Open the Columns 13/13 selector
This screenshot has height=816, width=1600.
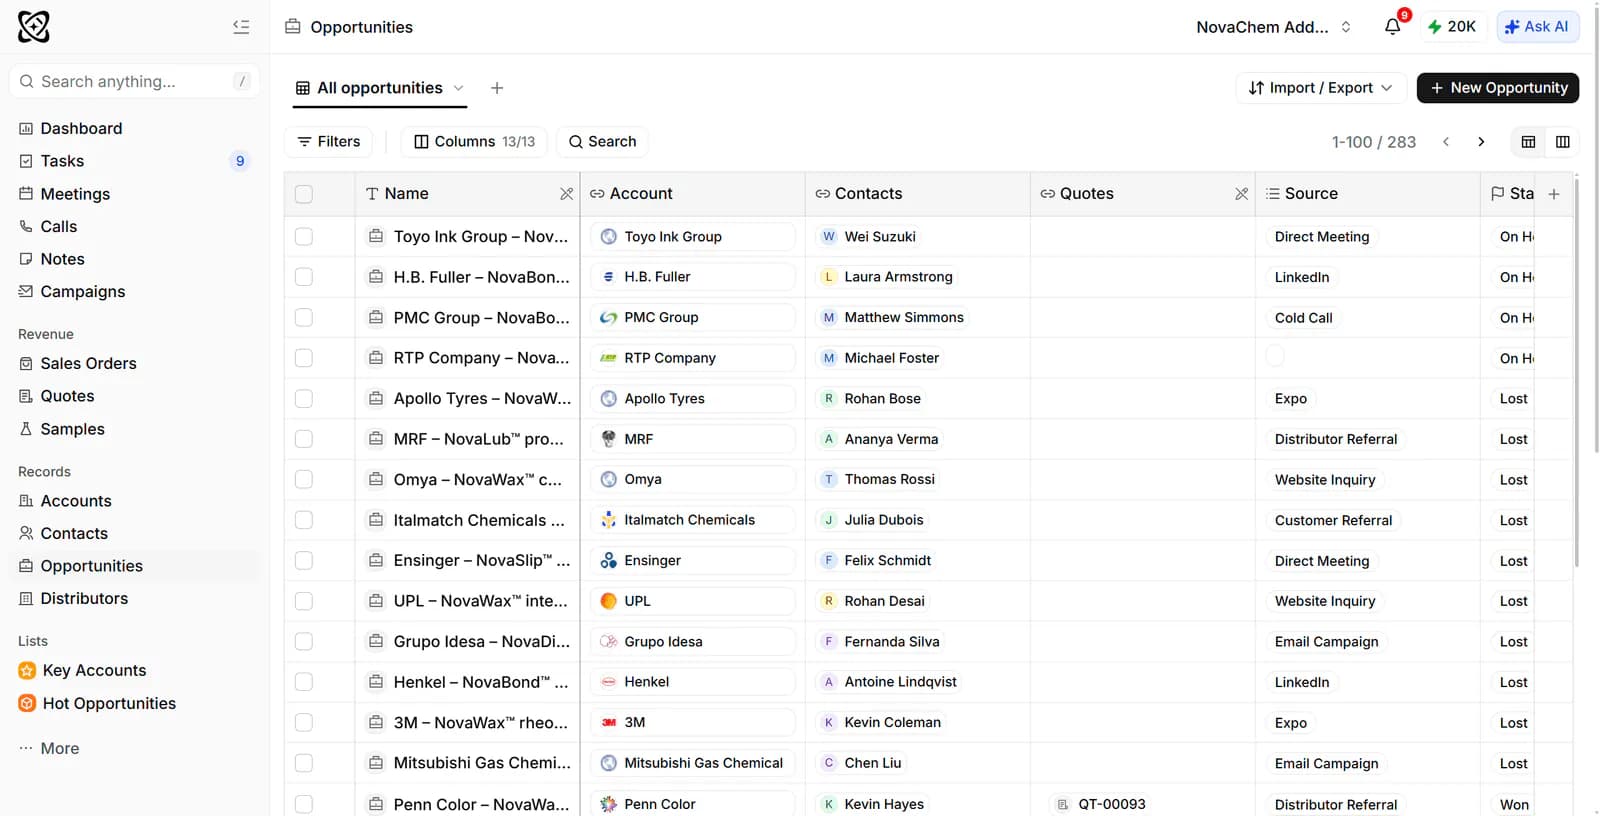click(x=474, y=142)
